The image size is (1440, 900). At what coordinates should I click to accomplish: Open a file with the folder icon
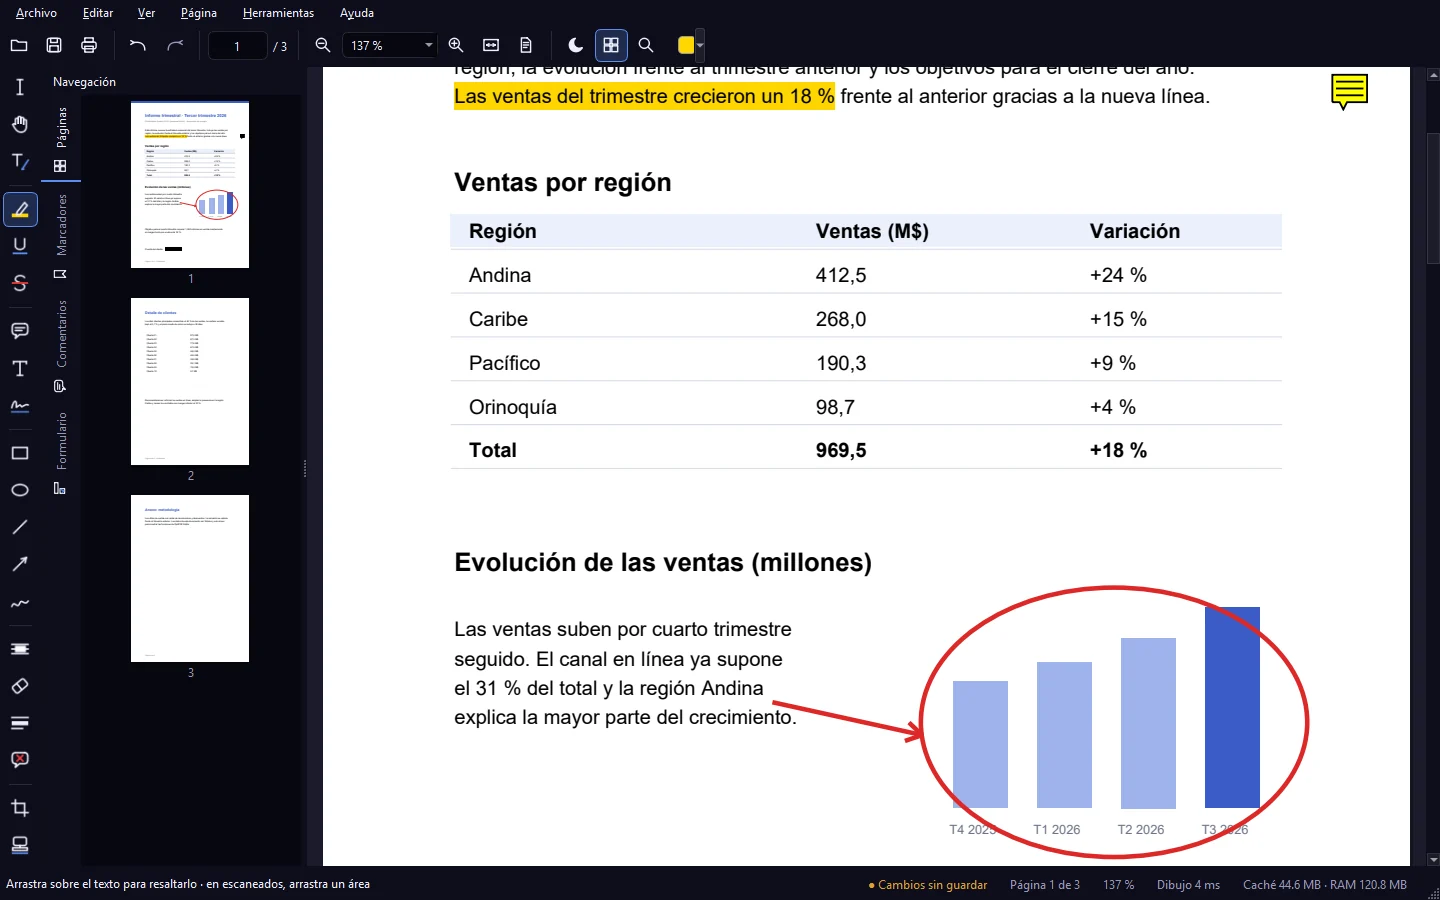[19, 45]
